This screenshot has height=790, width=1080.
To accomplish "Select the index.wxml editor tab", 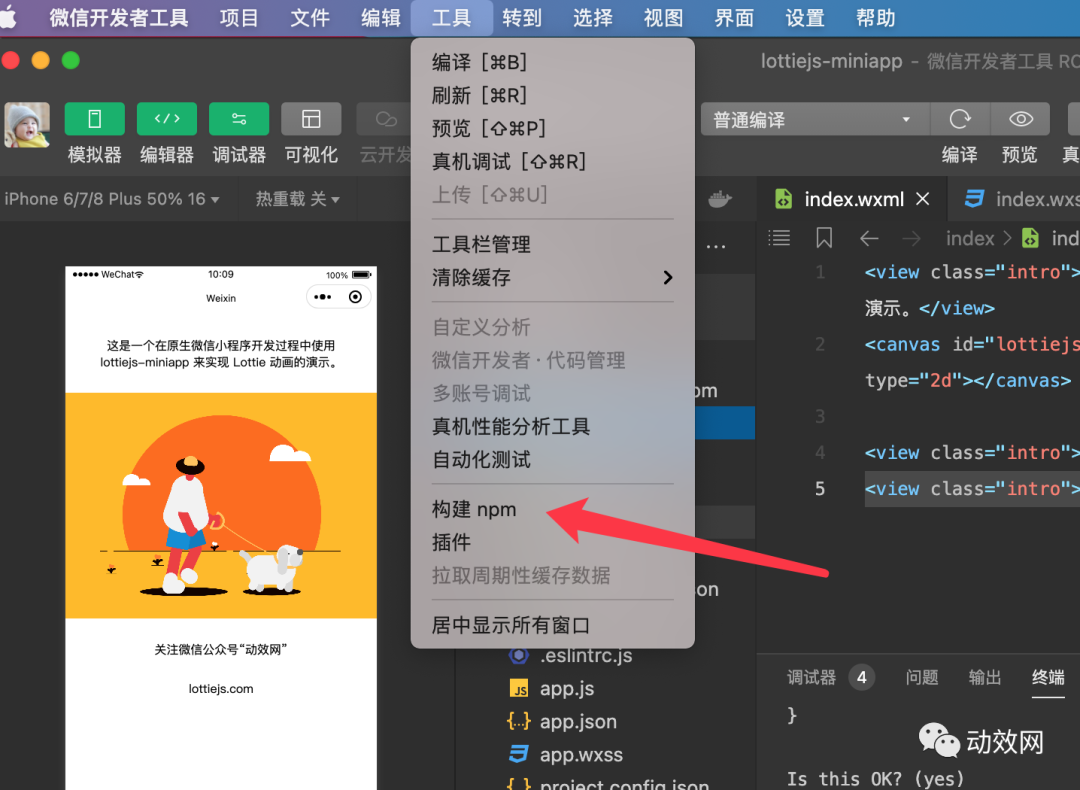I will click(852, 199).
